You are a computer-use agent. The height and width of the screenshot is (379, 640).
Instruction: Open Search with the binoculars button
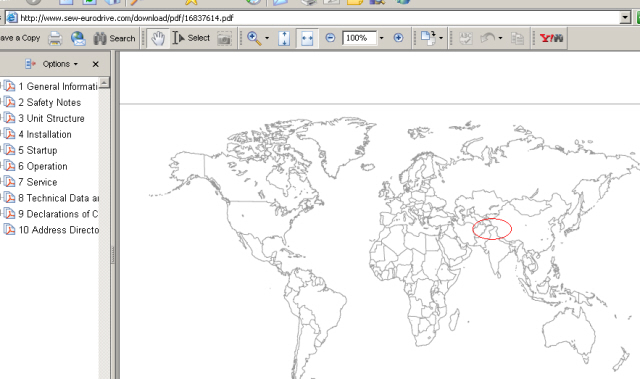tap(114, 38)
